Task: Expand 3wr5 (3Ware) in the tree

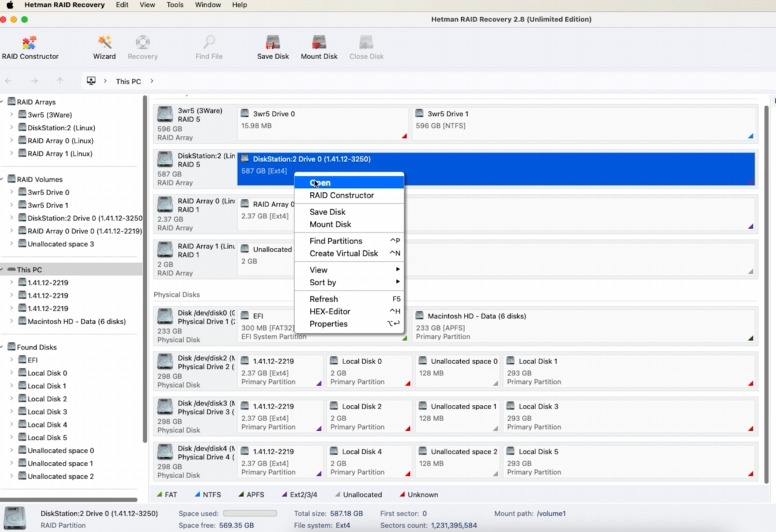Action: (12, 115)
